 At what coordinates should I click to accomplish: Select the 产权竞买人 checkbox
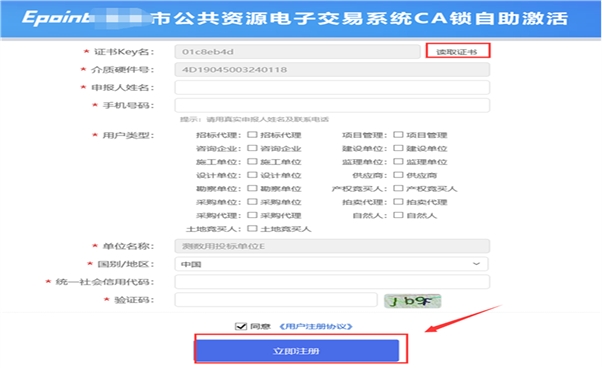tap(399, 188)
